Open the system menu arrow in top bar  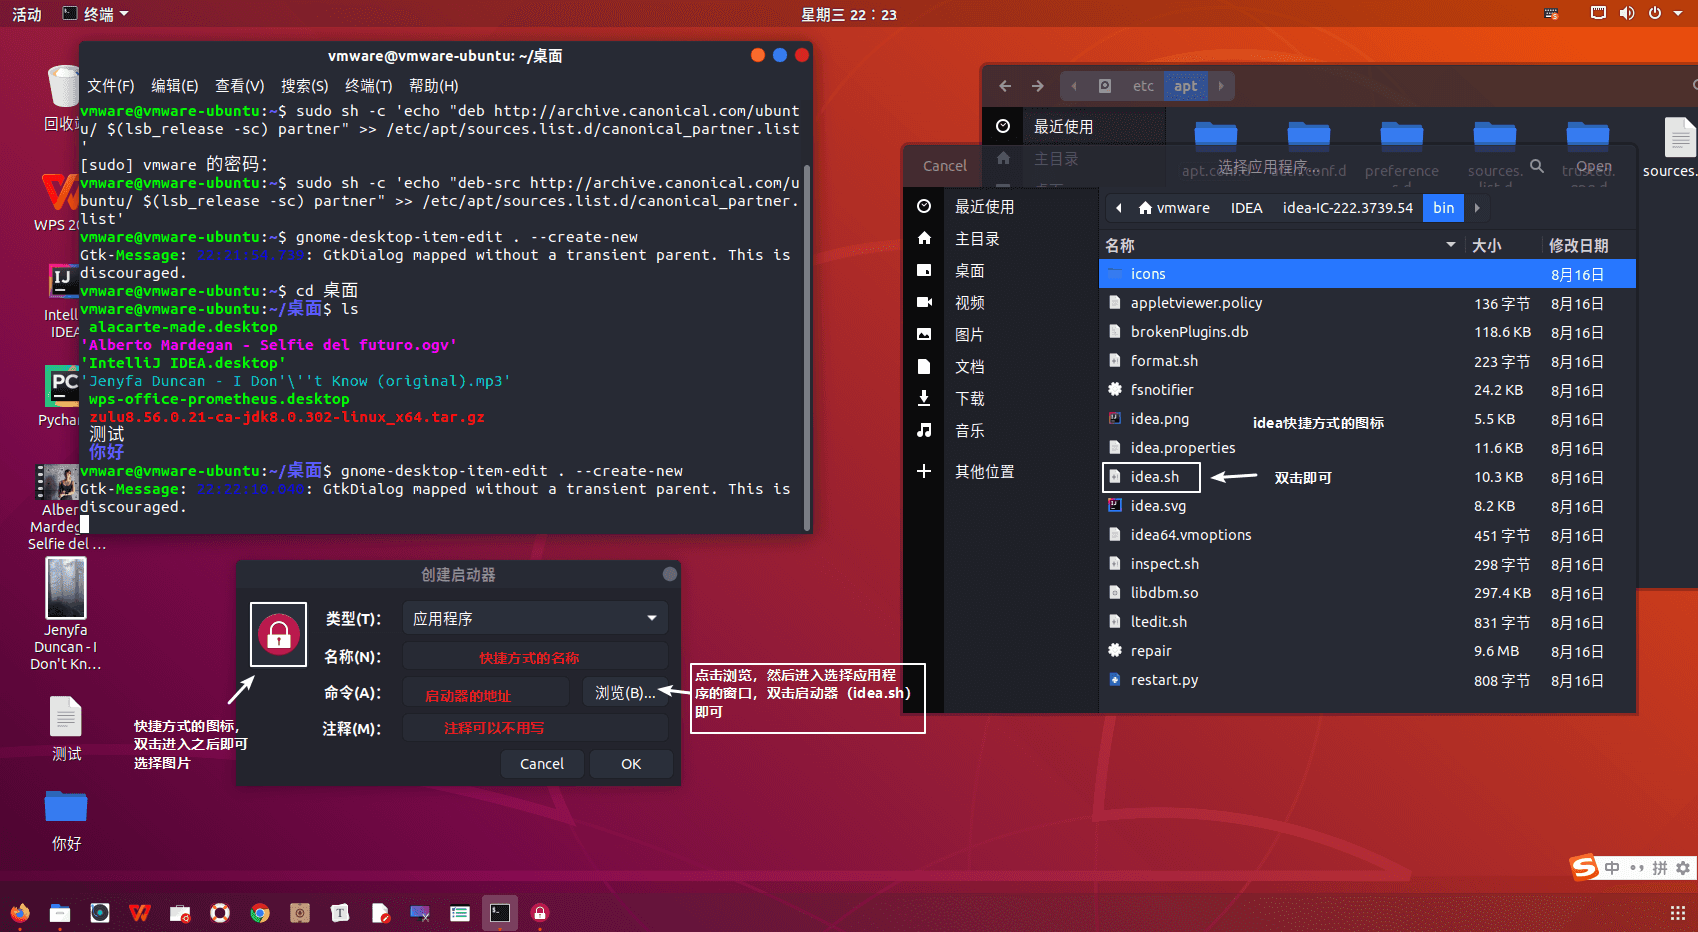point(1678,13)
